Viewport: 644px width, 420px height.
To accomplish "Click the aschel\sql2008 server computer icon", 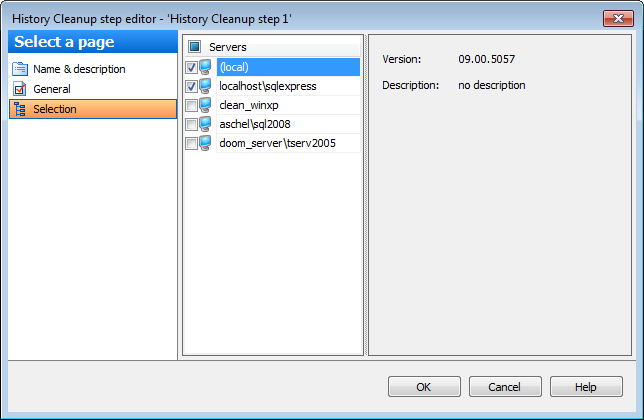I will point(205,124).
